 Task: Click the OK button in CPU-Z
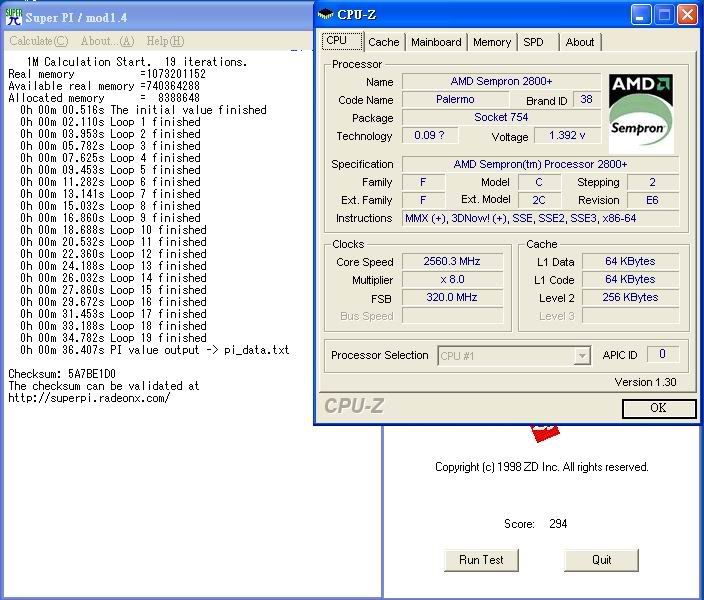(x=659, y=408)
